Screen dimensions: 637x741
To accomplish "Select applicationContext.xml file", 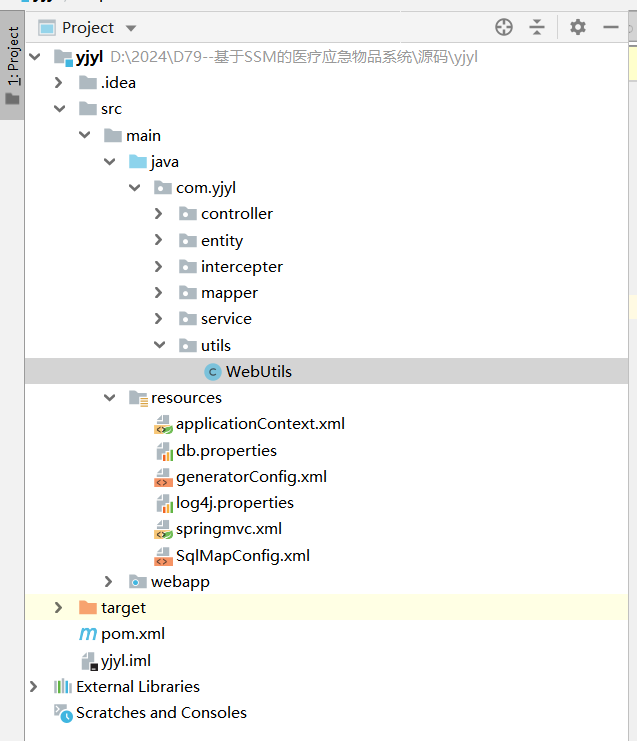I will (x=260, y=424).
